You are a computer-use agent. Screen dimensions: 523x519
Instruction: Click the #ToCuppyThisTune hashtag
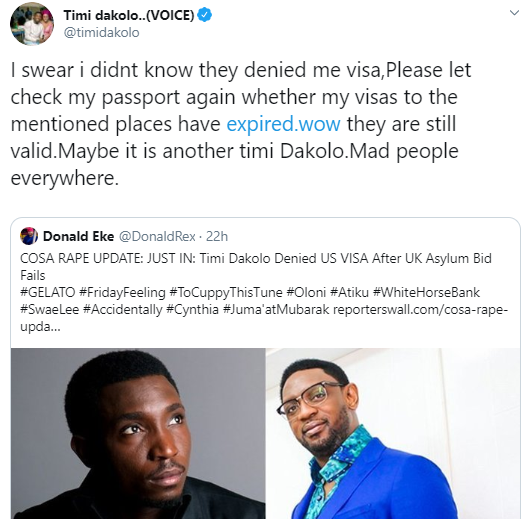[x=226, y=293]
